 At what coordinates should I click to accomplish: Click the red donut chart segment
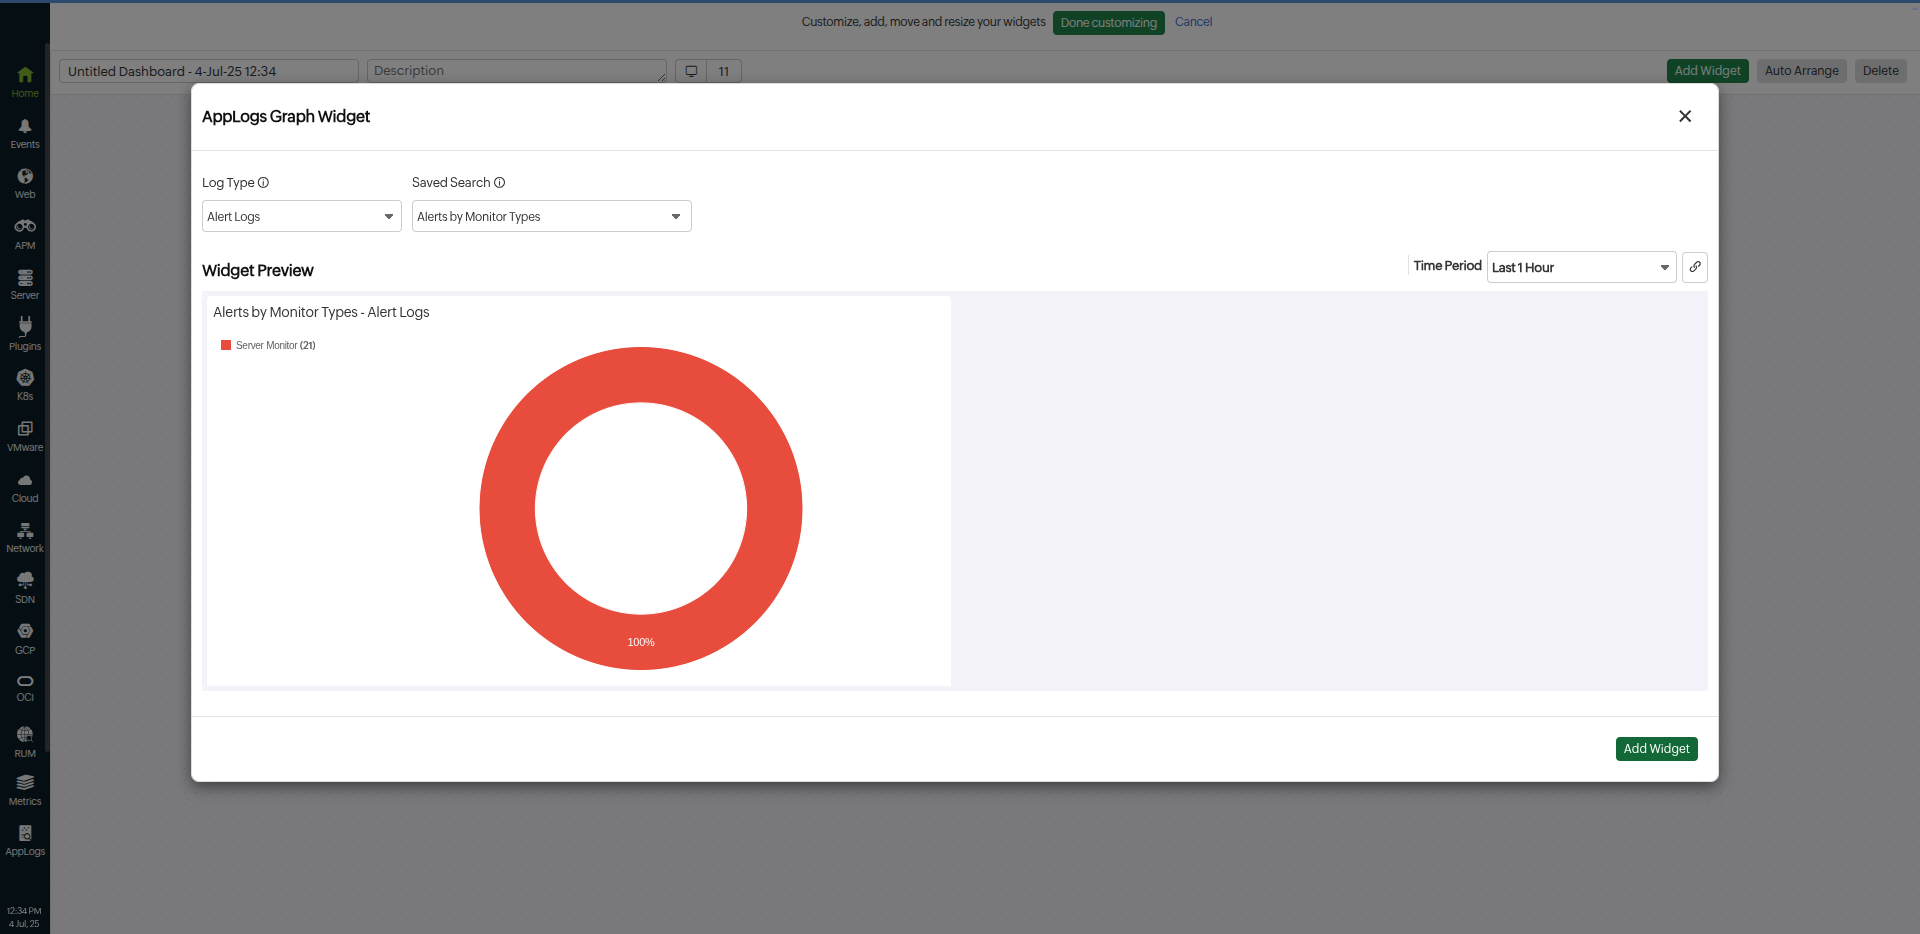tap(508, 510)
